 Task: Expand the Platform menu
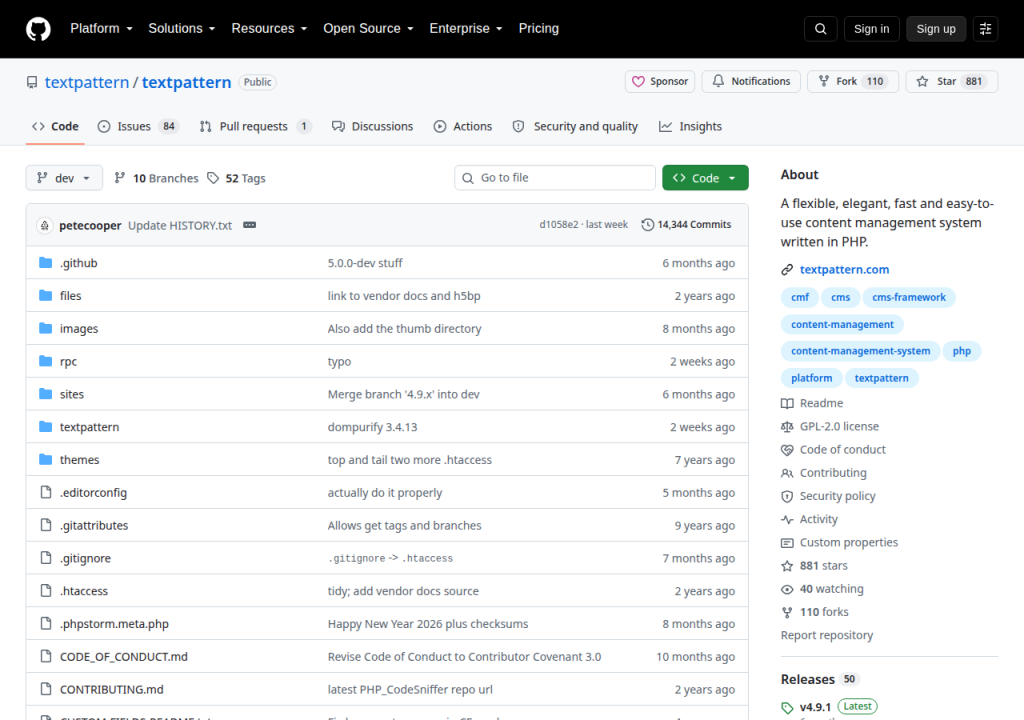pos(101,29)
